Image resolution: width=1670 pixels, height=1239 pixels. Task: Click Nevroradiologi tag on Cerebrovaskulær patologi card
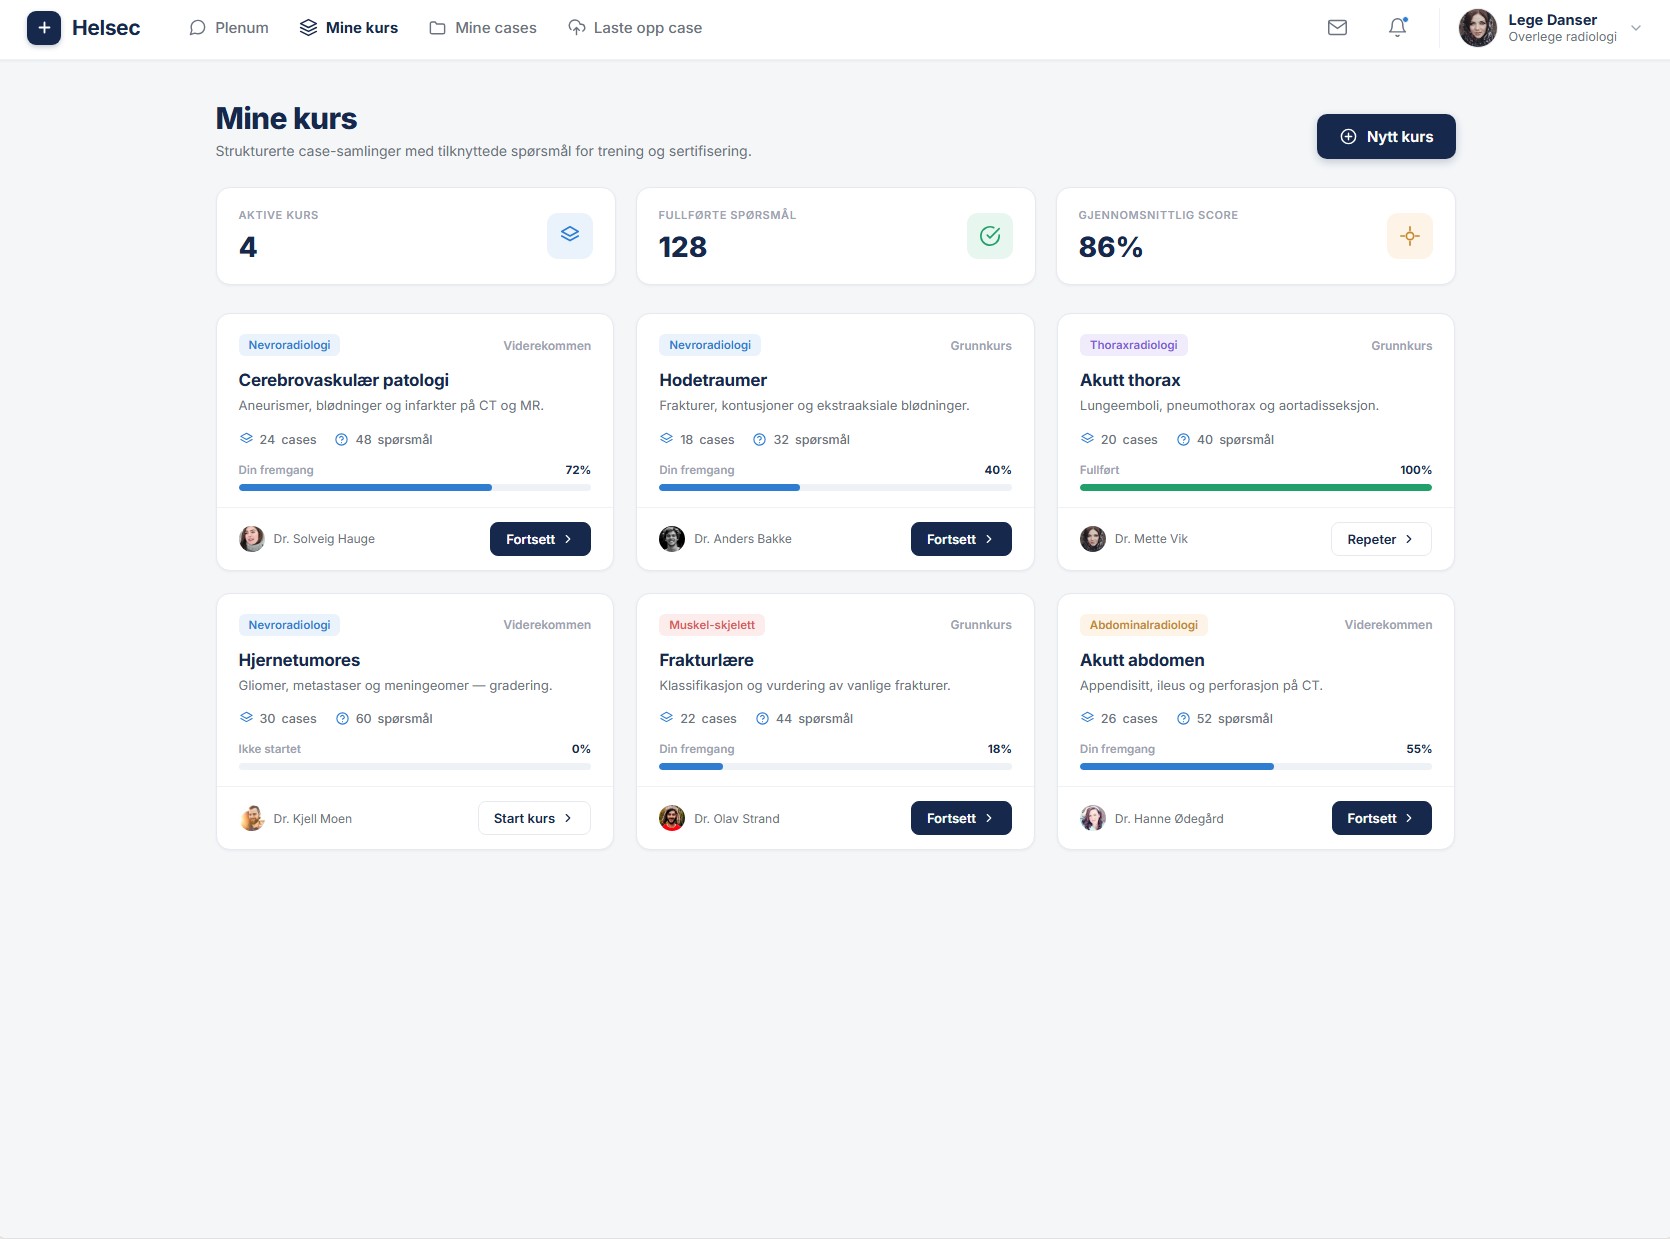289,345
